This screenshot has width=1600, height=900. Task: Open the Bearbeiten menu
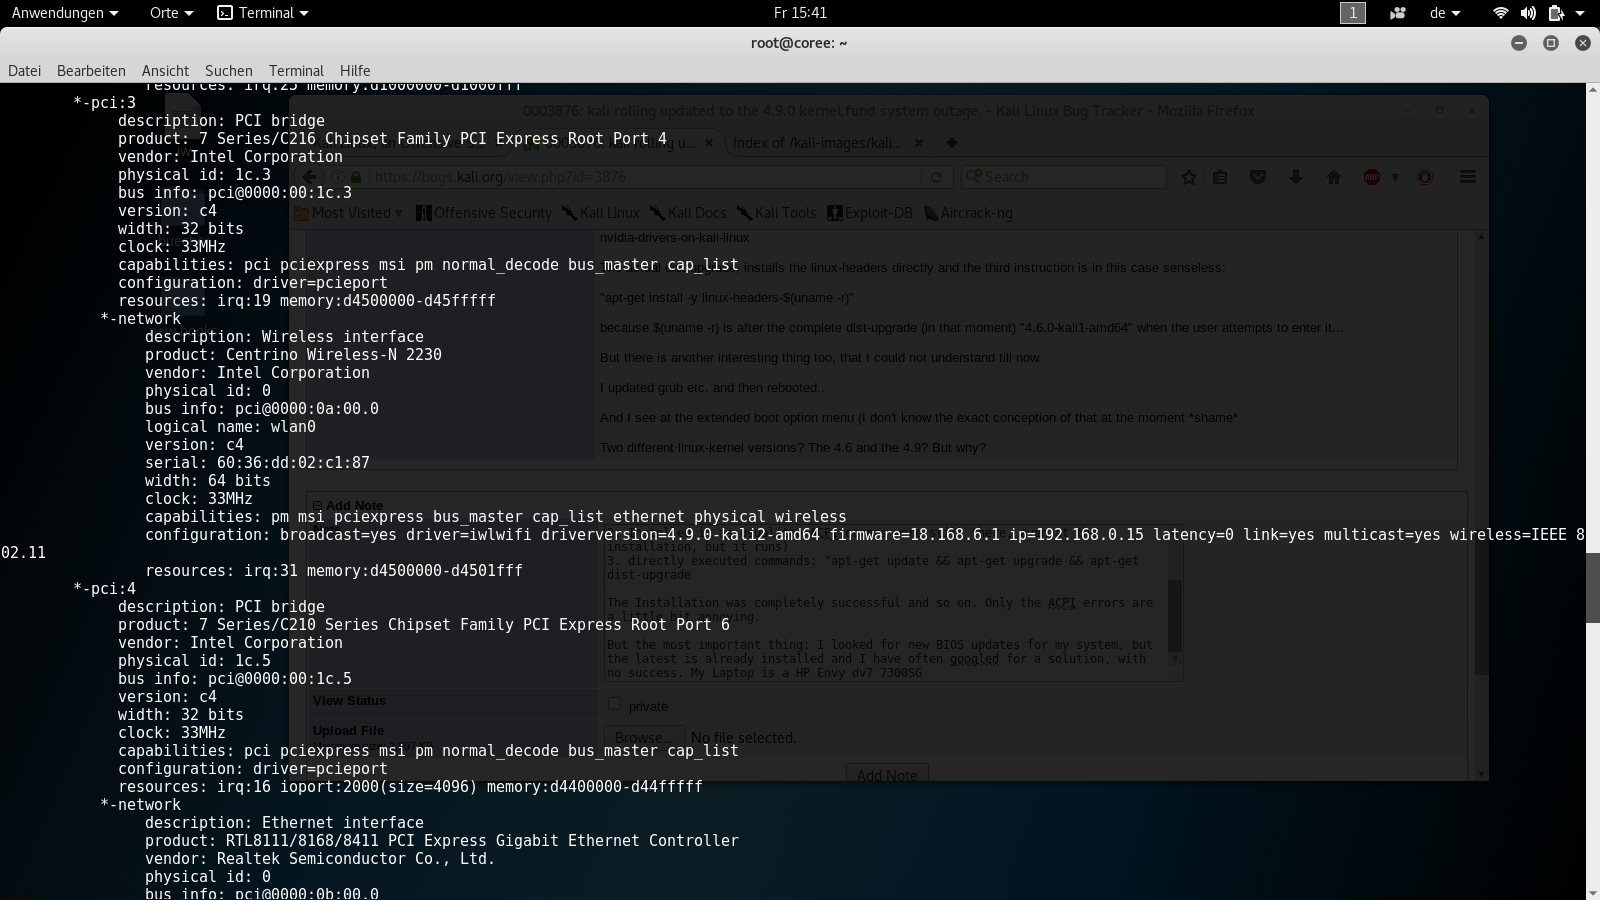tap(91, 71)
